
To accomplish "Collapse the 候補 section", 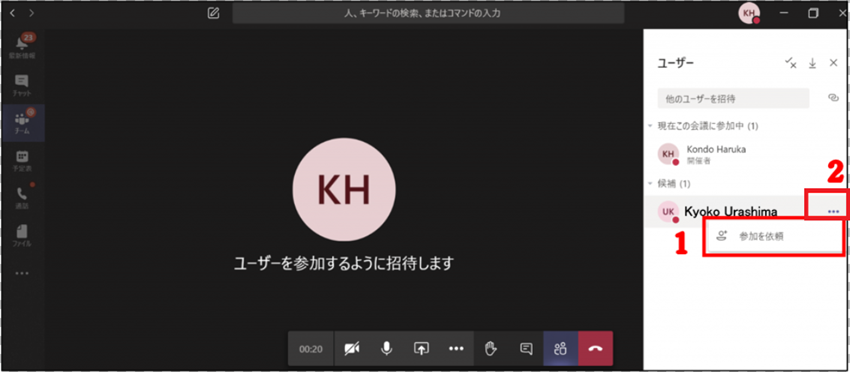I will 651,184.
